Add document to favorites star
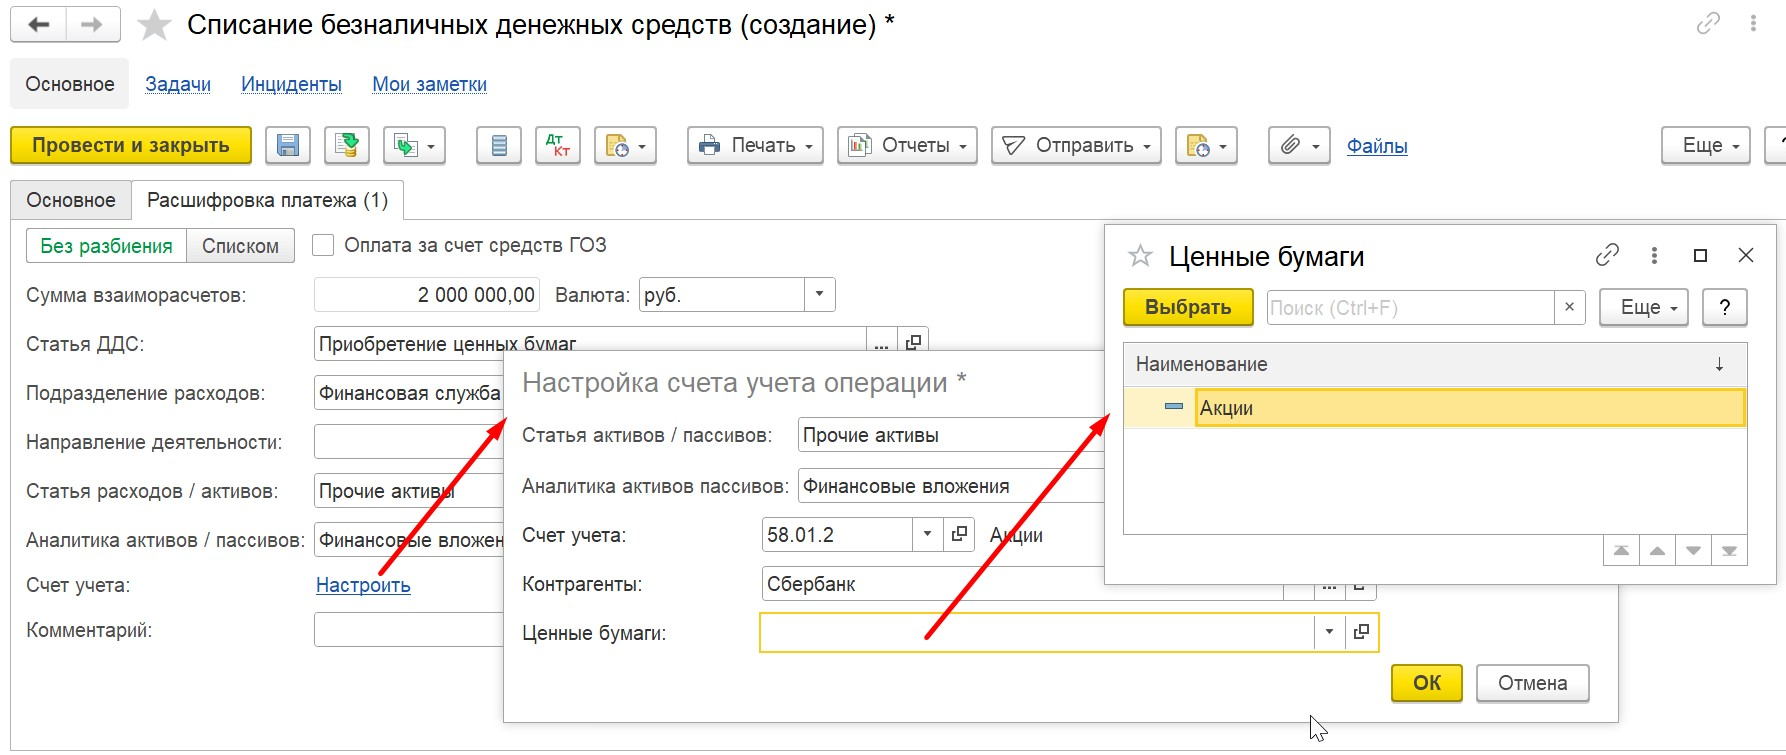Viewport: 1786px width, 755px height. (154, 25)
